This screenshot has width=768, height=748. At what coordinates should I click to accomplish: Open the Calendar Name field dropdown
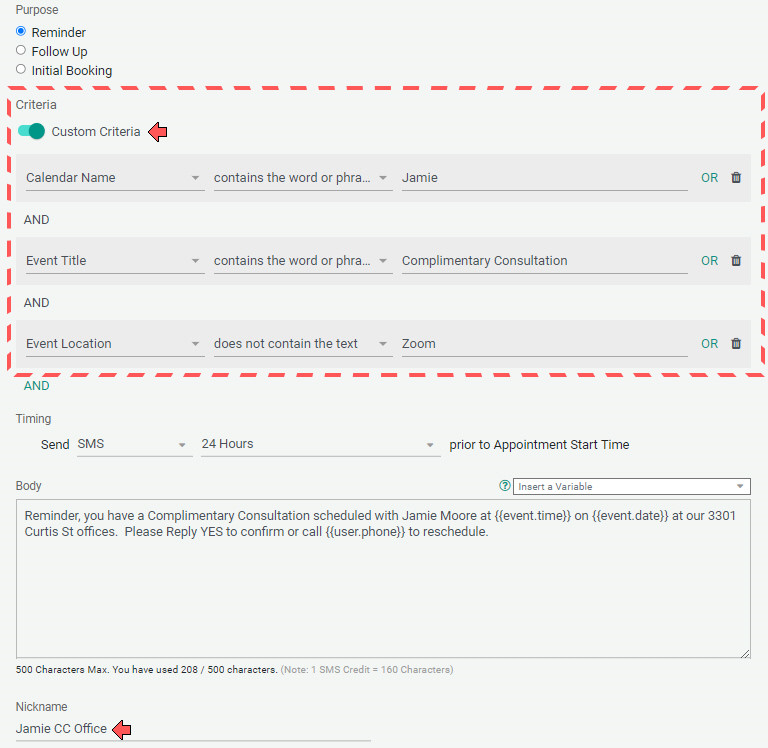(115, 178)
